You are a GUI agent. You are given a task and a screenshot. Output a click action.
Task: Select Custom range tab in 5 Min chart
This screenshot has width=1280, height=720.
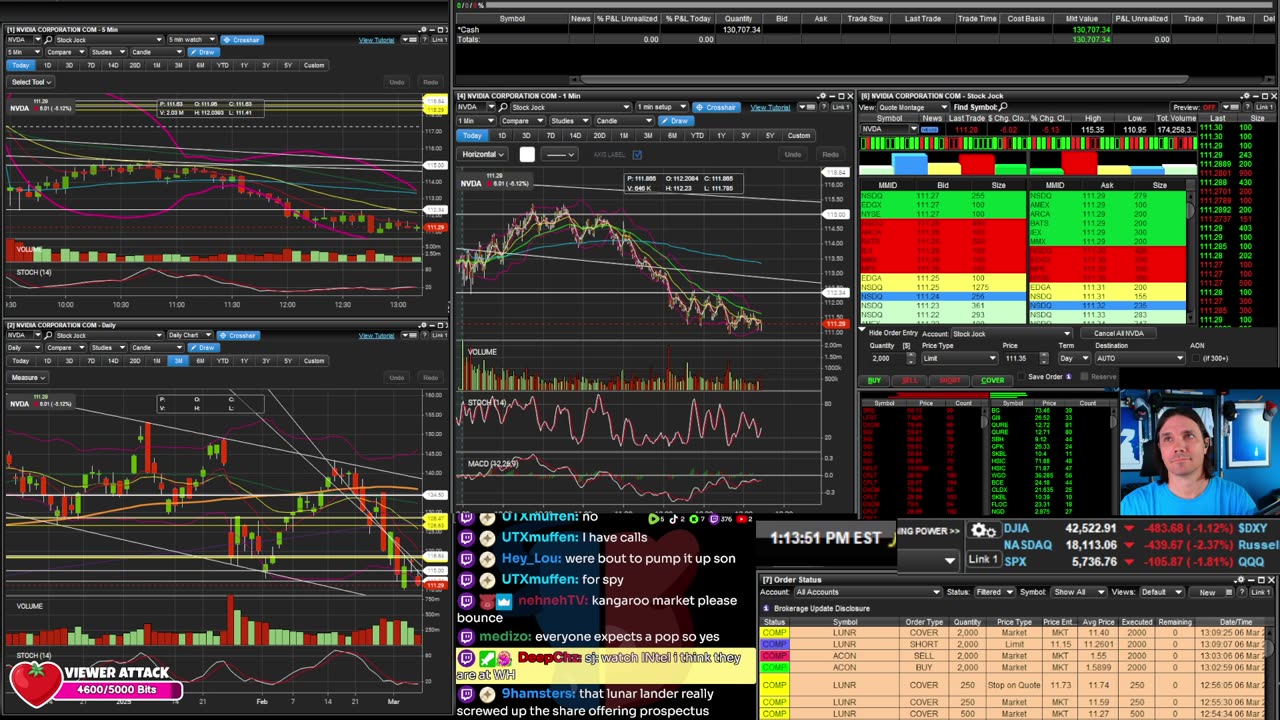pyautogui.click(x=314, y=65)
